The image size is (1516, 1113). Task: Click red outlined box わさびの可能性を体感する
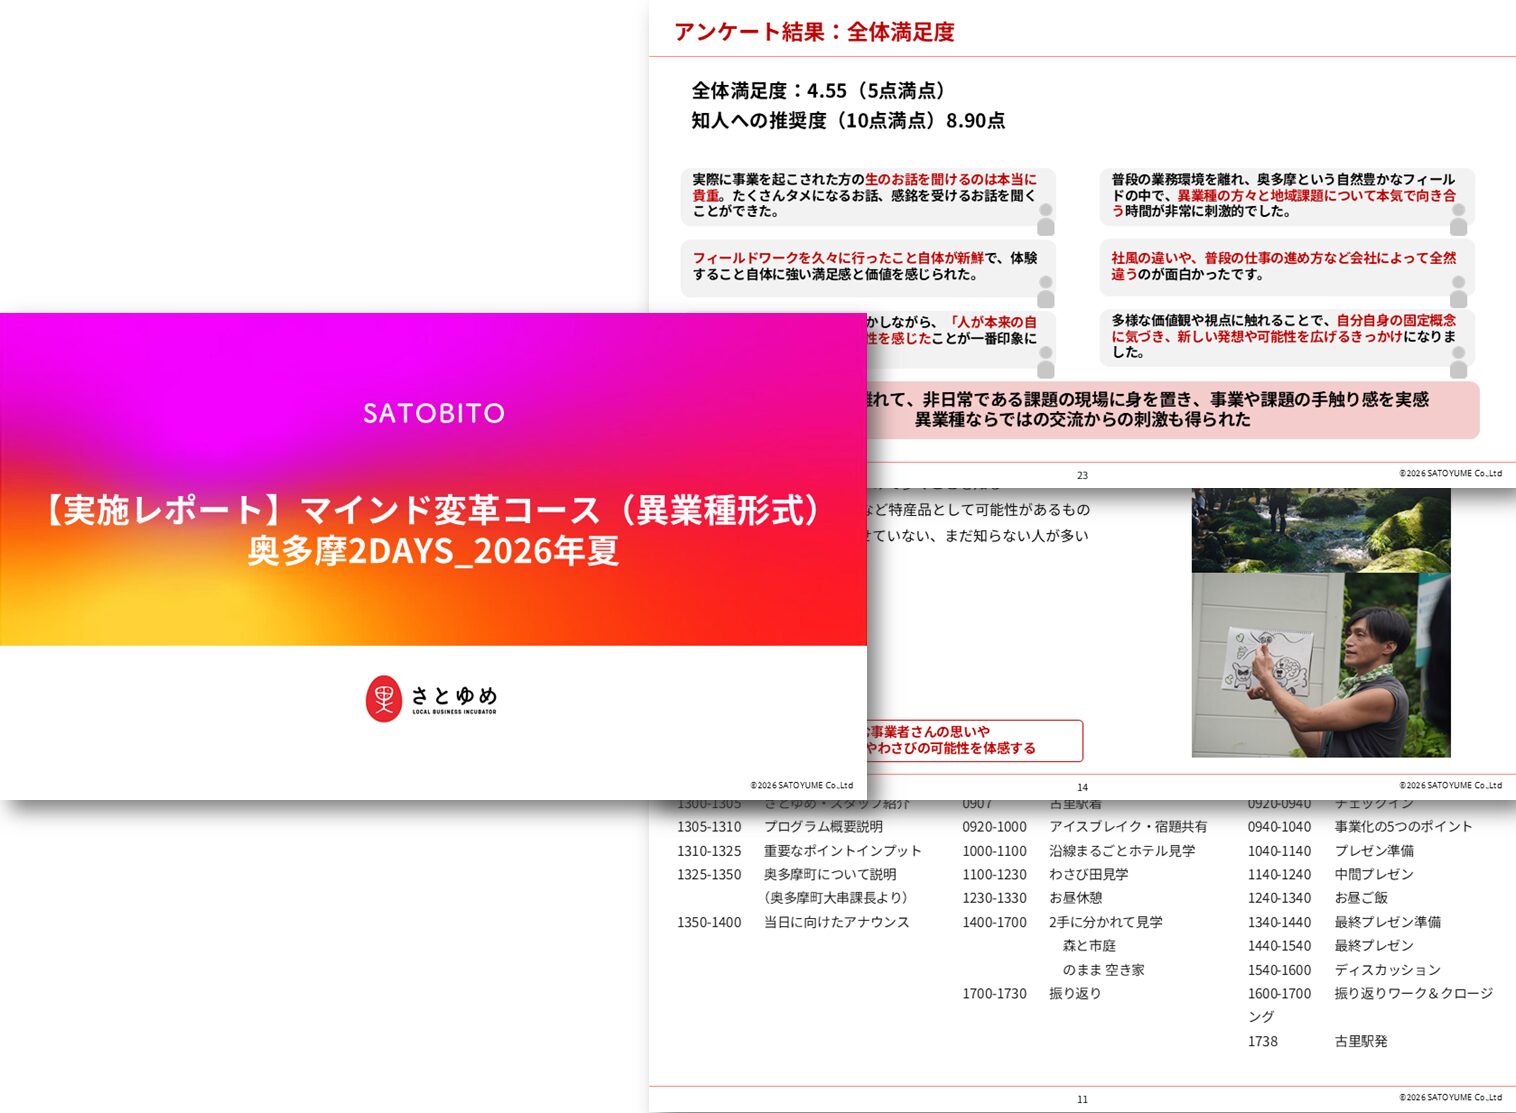pos(975,740)
